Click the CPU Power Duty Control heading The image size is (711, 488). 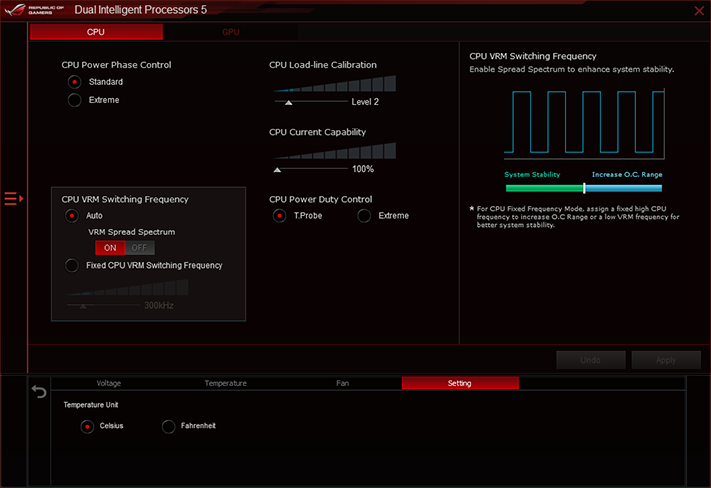[321, 200]
